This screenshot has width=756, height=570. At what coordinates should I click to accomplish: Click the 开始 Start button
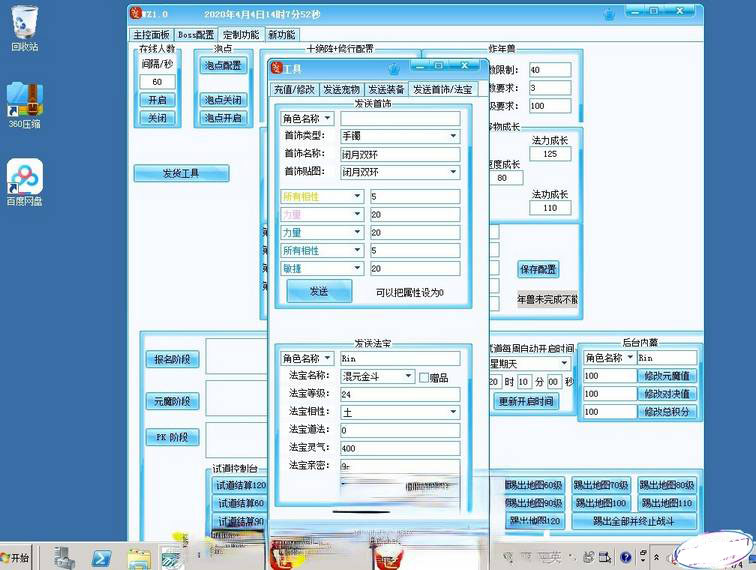pyautogui.click(x=15, y=556)
